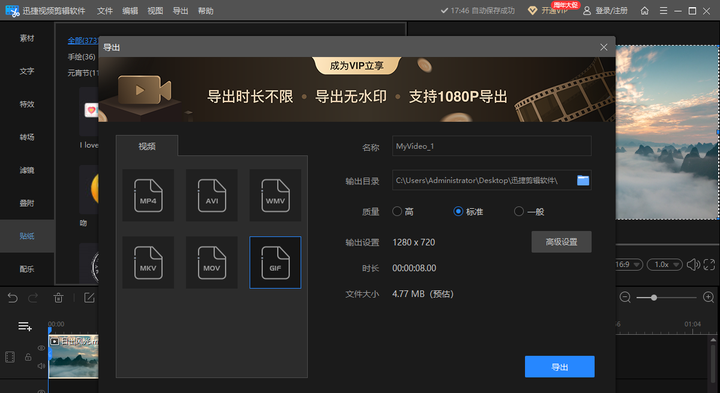Open the 特效 sidebar panel
Image resolution: width=720 pixels, height=393 pixels.
[x=27, y=104]
